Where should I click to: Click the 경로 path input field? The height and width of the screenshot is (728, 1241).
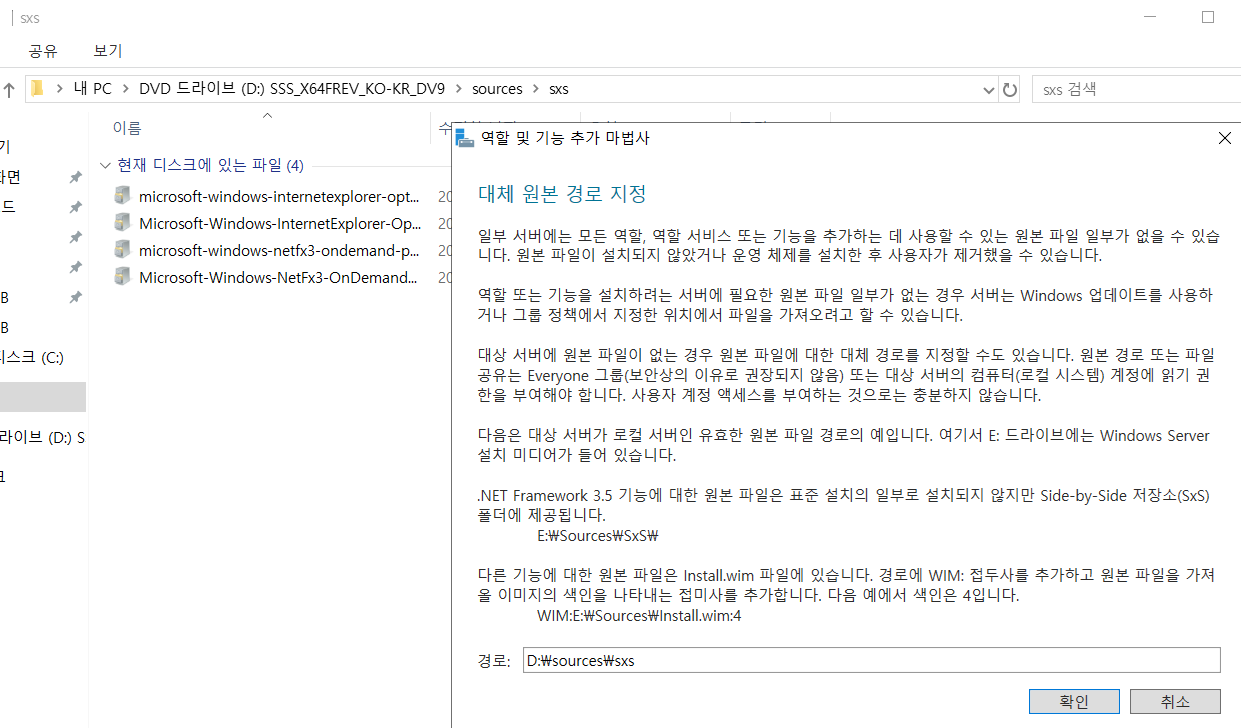(x=871, y=660)
